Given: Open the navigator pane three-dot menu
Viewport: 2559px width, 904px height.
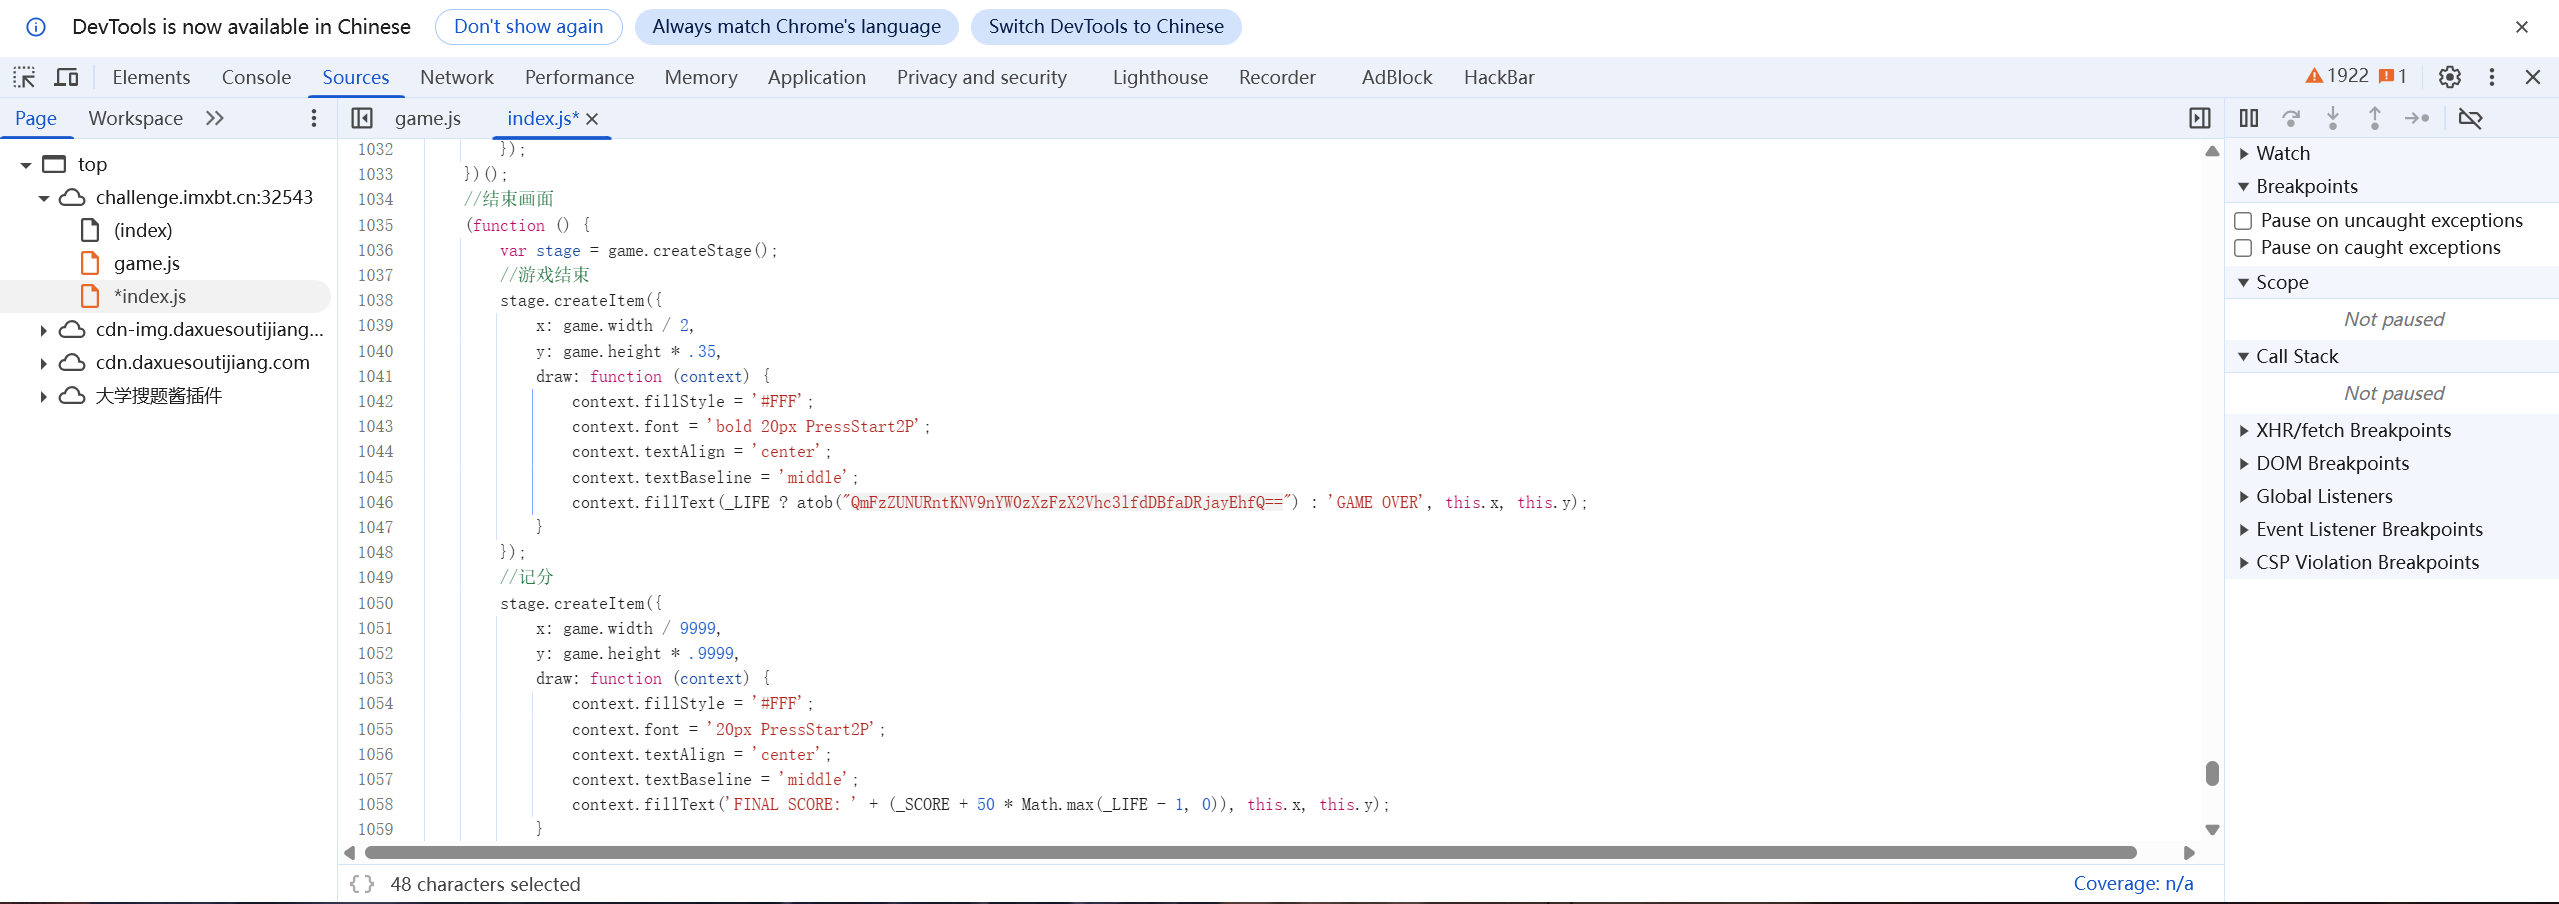Looking at the screenshot, I should pos(314,118).
